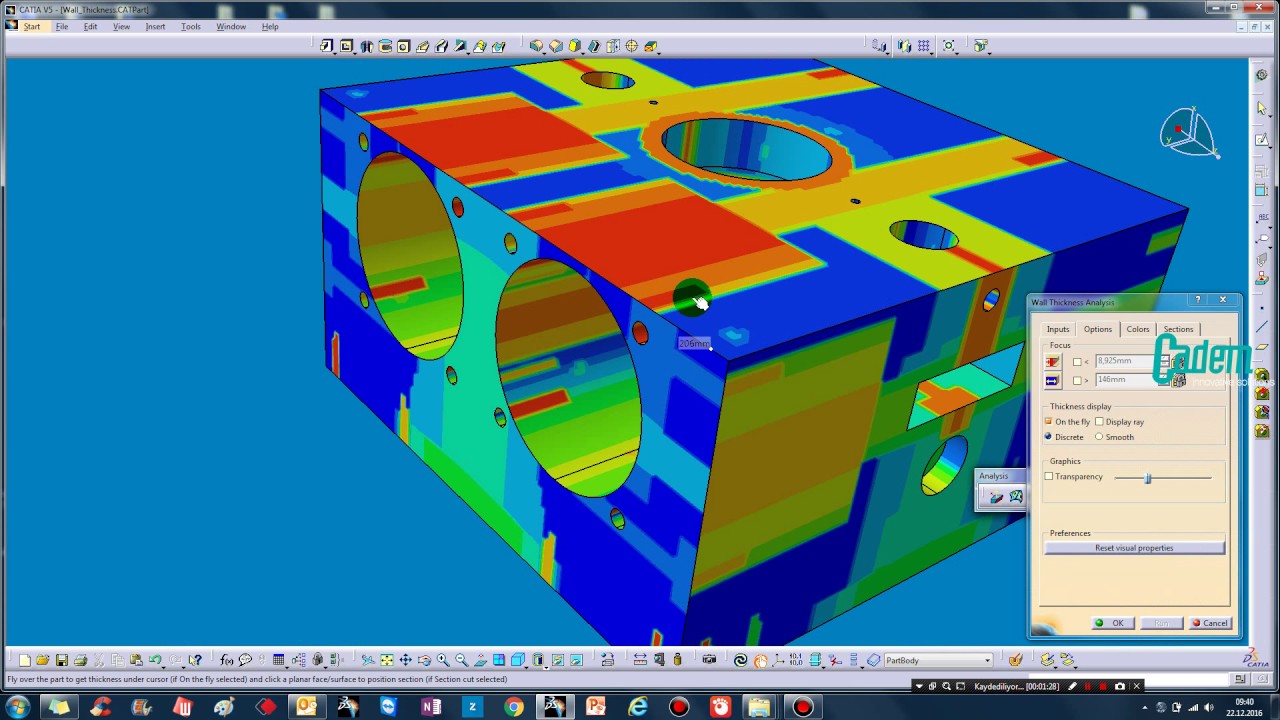Click the Pan view icon
Viewport: 1280px width, 720px height.
pos(405,660)
